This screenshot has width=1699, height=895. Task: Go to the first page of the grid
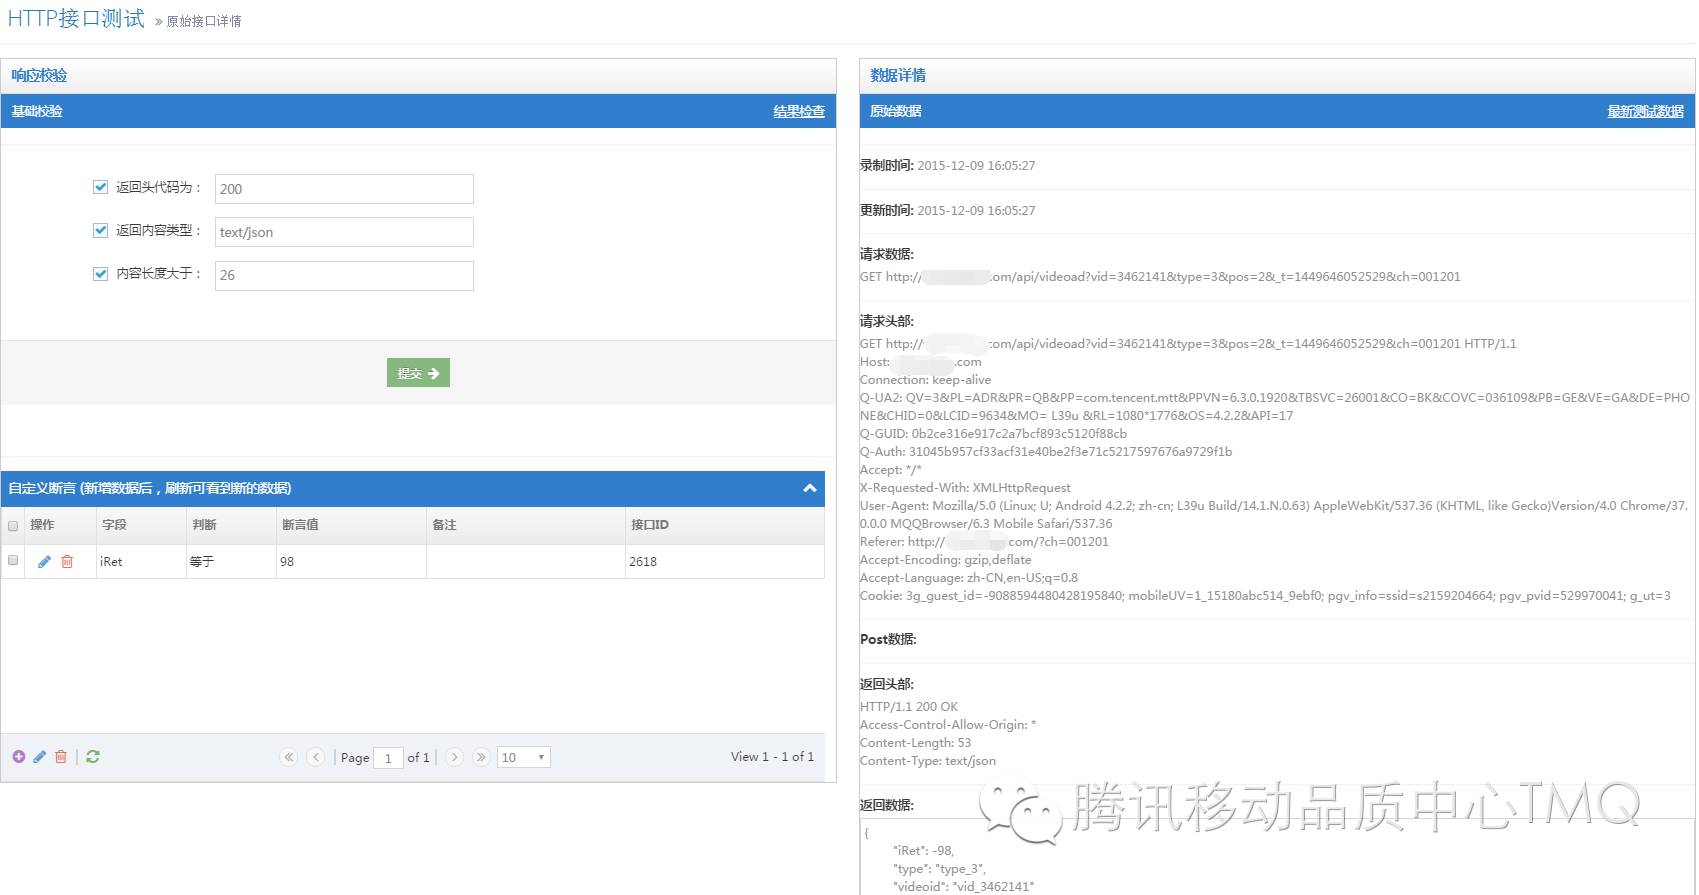[x=288, y=757]
